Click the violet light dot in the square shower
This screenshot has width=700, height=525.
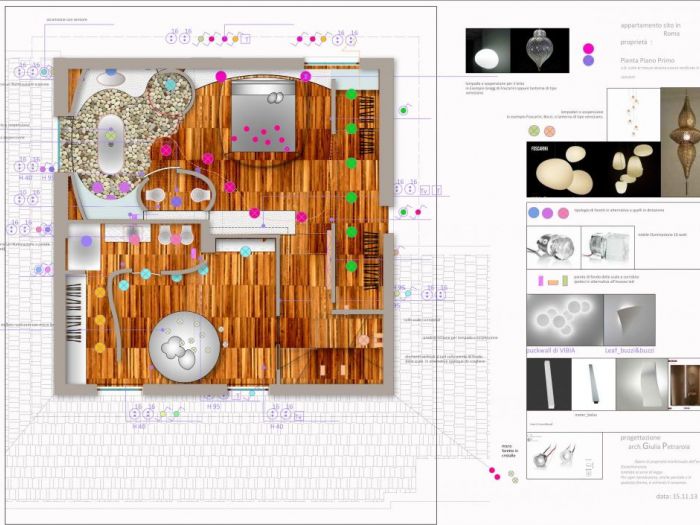pyautogui.click(x=86, y=242)
